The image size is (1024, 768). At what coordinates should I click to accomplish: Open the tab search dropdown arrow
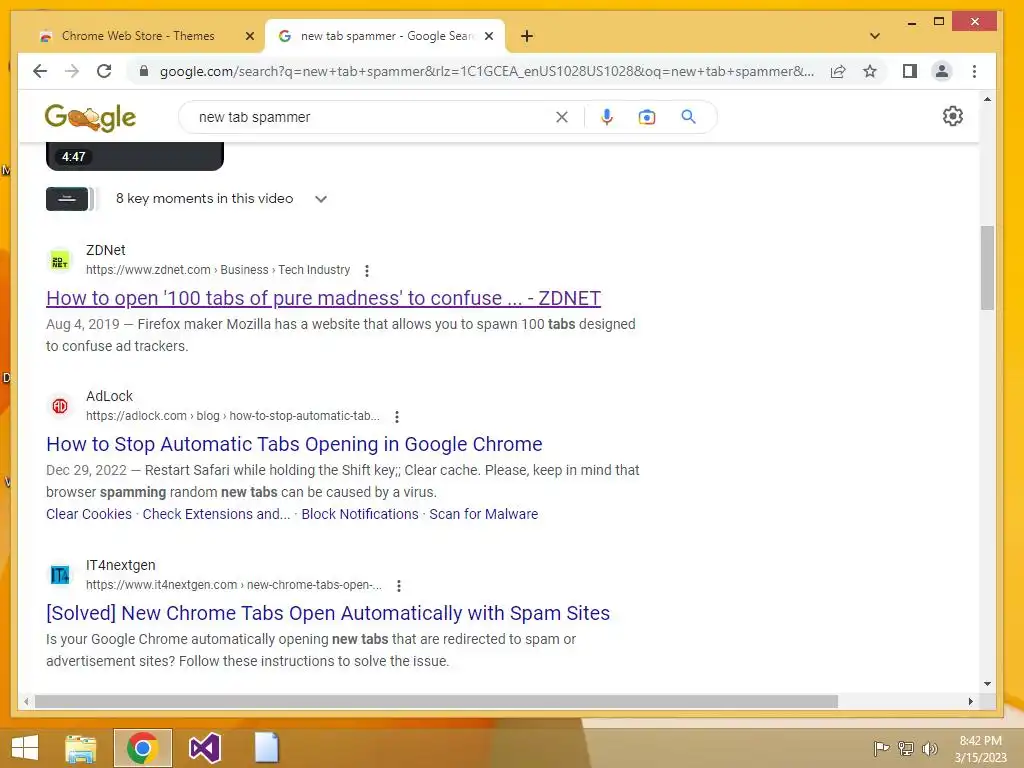click(x=875, y=36)
